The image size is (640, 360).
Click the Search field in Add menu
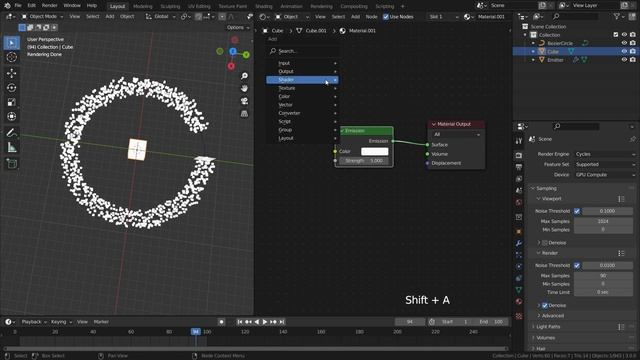[302, 51]
